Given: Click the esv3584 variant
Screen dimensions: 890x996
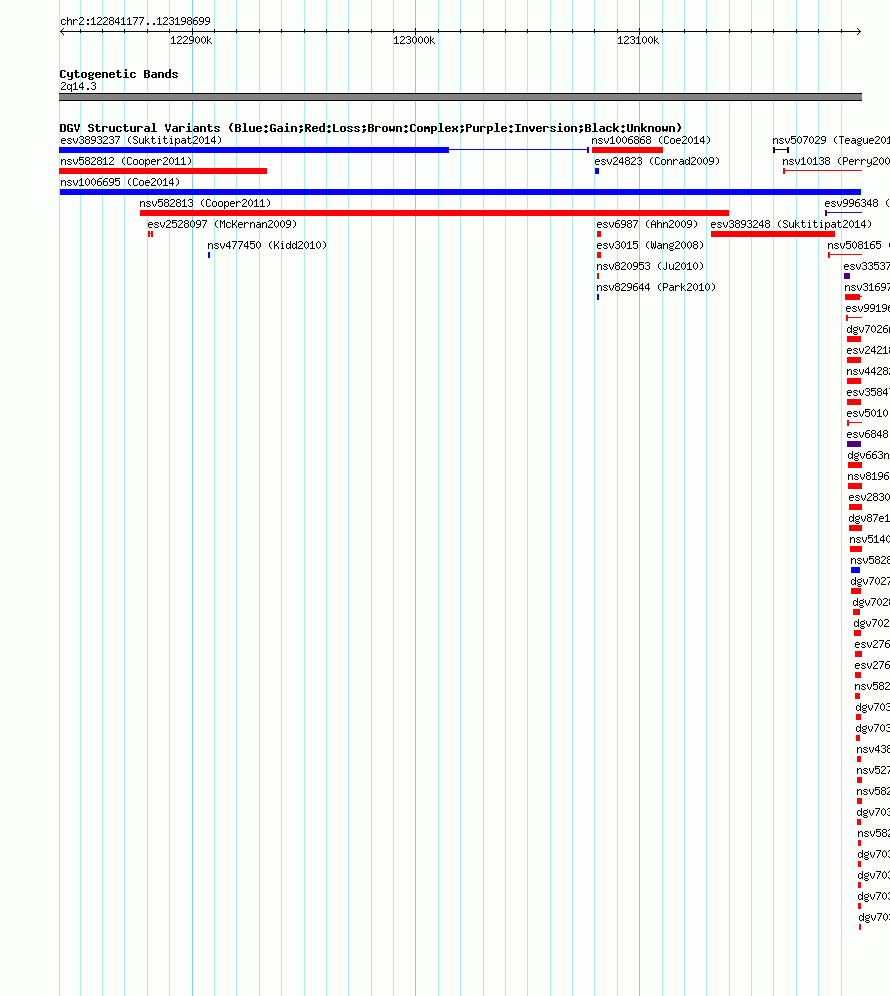Looking at the screenshot, I should tap(854, 401).
